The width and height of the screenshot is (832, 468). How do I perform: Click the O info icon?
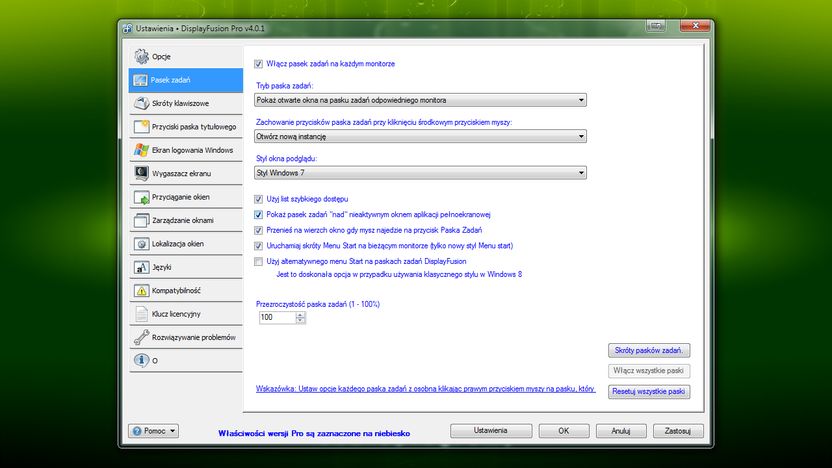141,360
